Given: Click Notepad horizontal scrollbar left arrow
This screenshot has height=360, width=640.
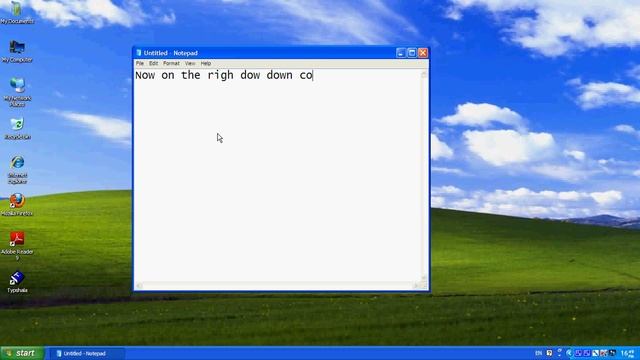Looking at the screenshot, I should click(139, 286).
